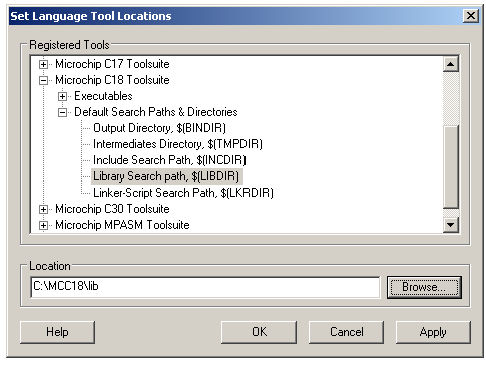
Task: Select Microchip C17 Toolsuite item
Action: [x=112, y=64]
